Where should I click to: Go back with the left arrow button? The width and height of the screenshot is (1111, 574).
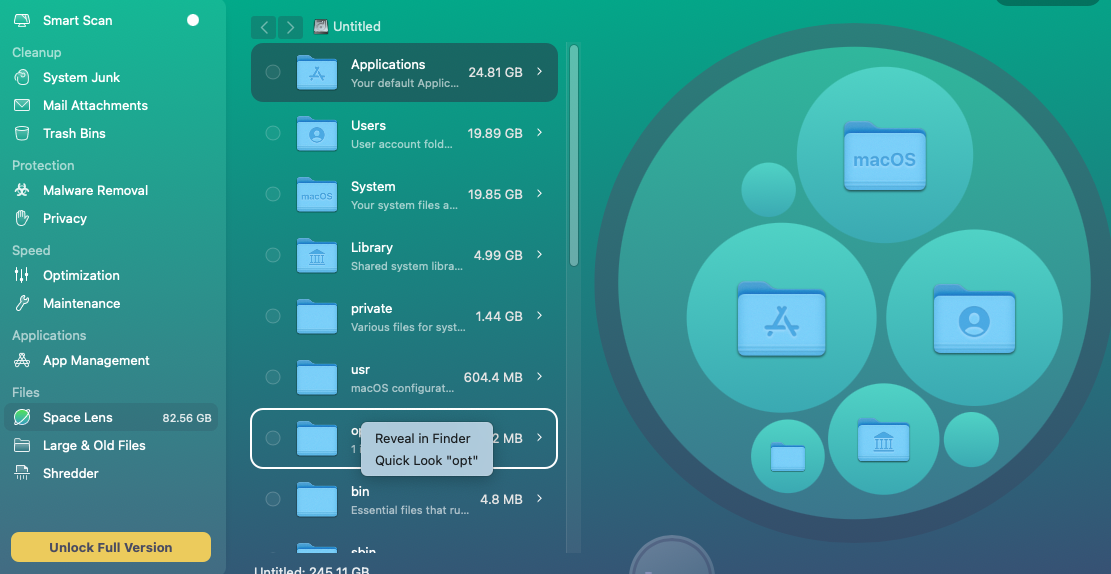264,27
